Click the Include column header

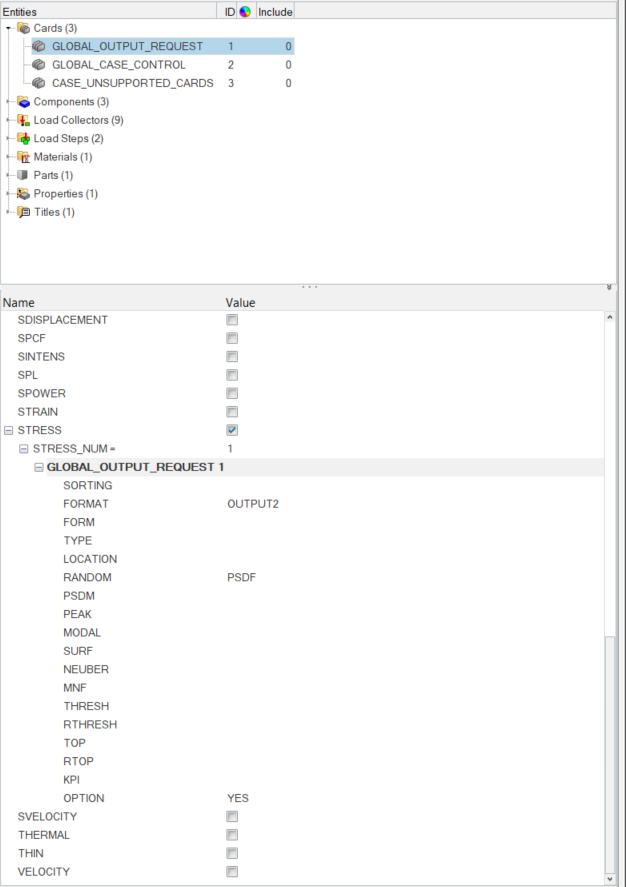point(275,10)
